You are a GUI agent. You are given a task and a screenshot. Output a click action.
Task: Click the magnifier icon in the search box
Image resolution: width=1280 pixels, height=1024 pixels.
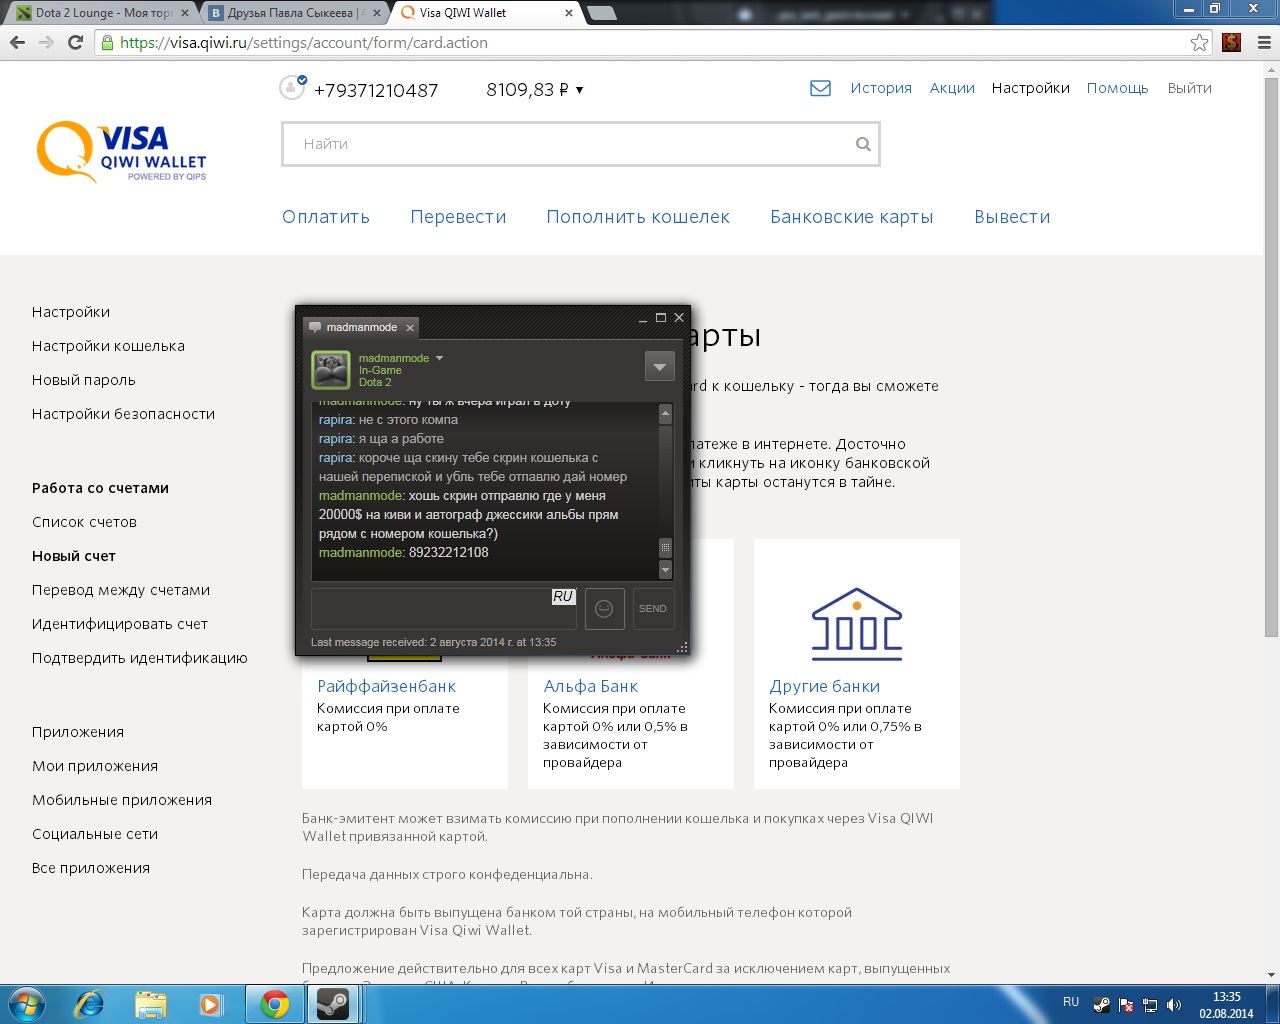[x=863, y=144]
